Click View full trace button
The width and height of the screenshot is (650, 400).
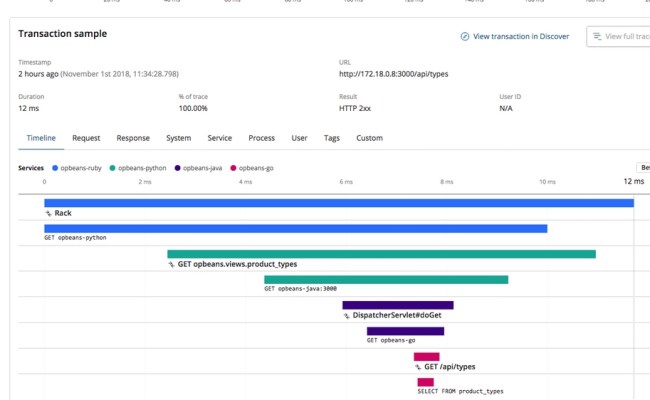[618, 36]
